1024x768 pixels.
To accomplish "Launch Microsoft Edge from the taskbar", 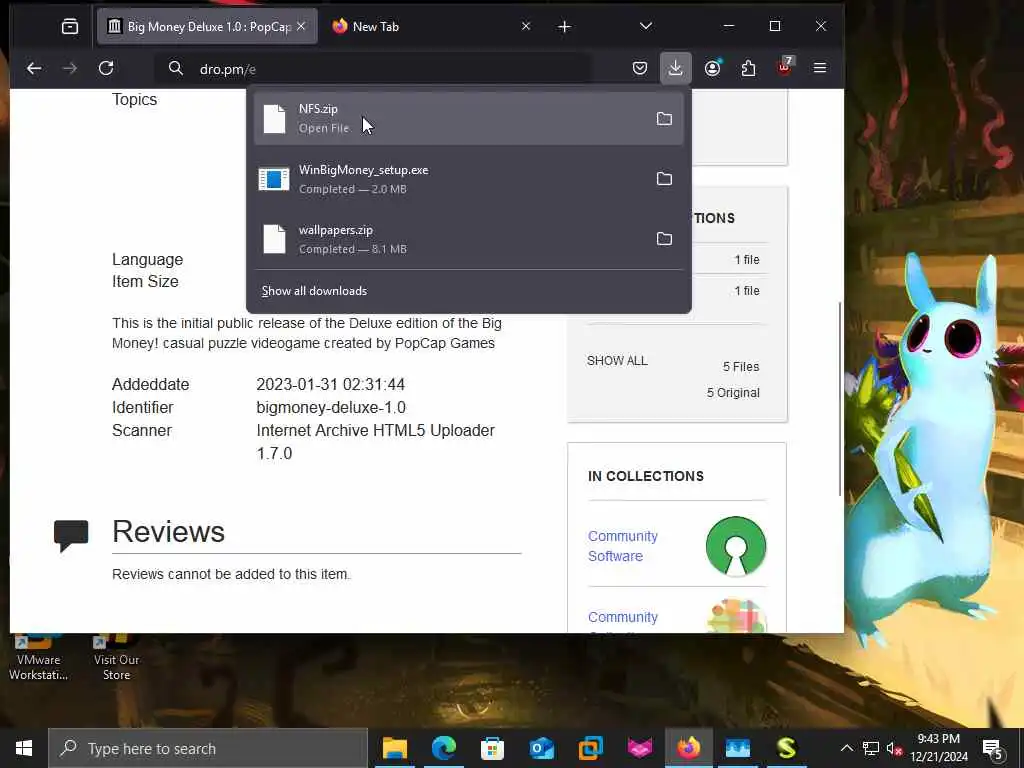I will [443, 748].
